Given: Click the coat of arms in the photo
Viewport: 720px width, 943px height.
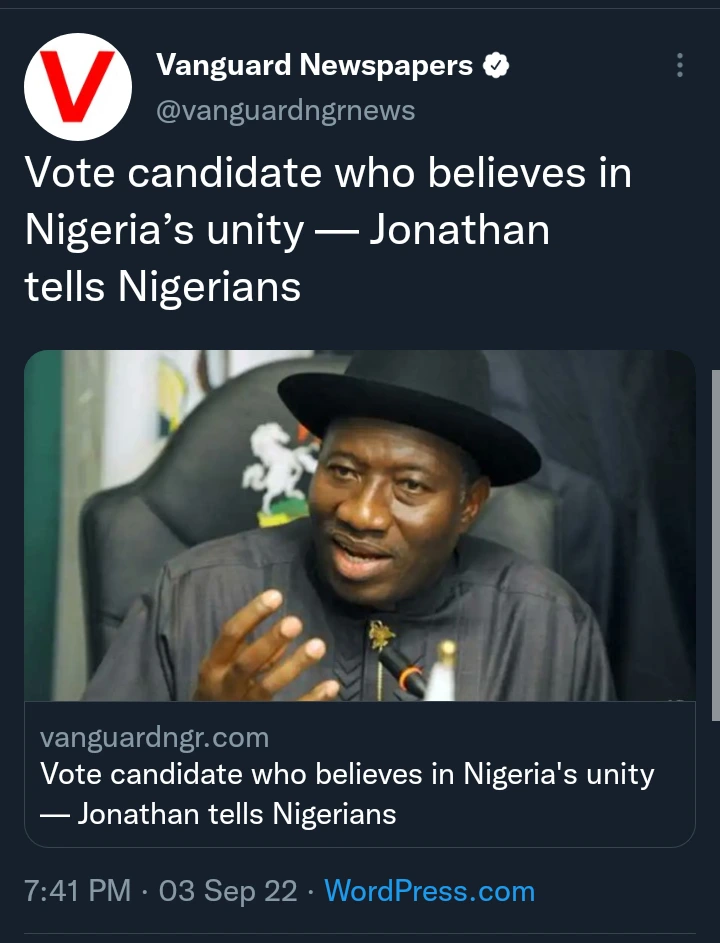Looking at the screenshot, I should tap(281, 470).
